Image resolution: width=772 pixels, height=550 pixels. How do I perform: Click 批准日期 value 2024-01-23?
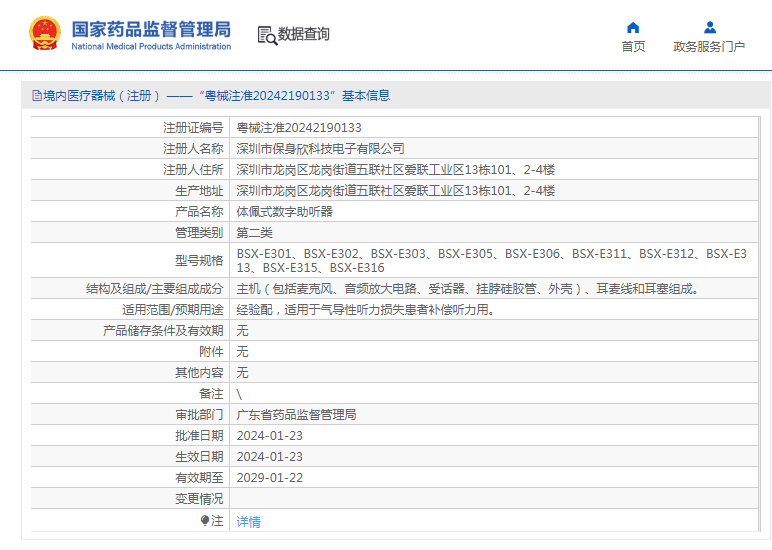point(270,436)
